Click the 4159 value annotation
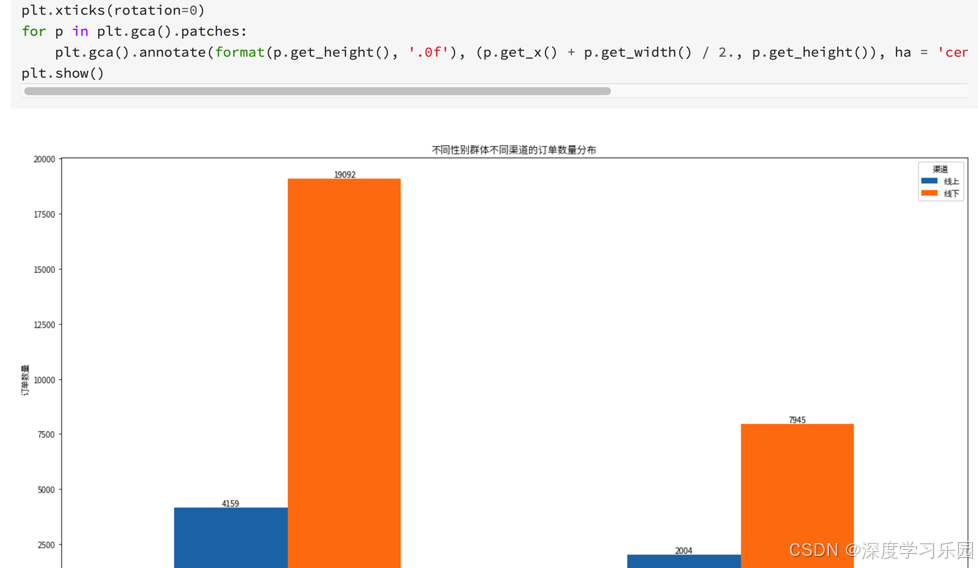 pos(231,503)
